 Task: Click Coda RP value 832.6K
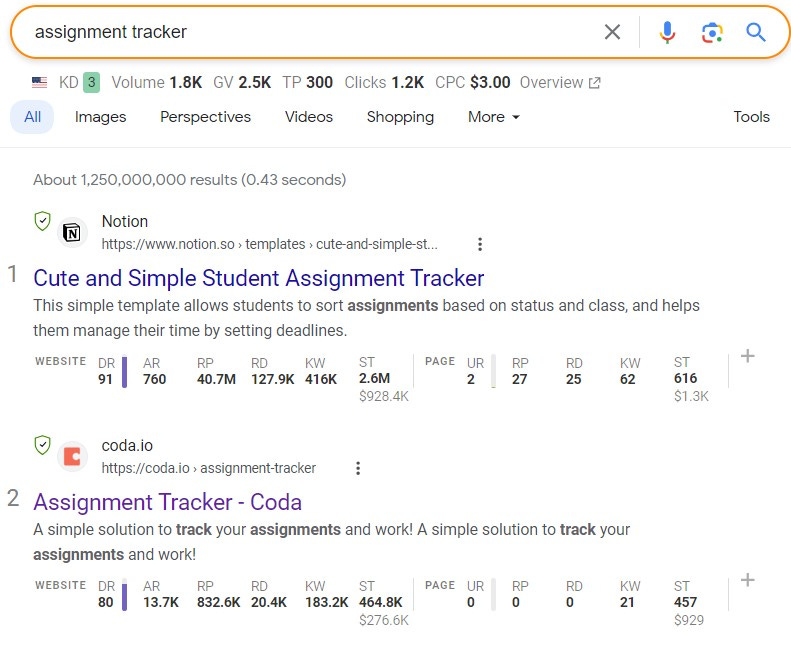(x=218, y=602)
